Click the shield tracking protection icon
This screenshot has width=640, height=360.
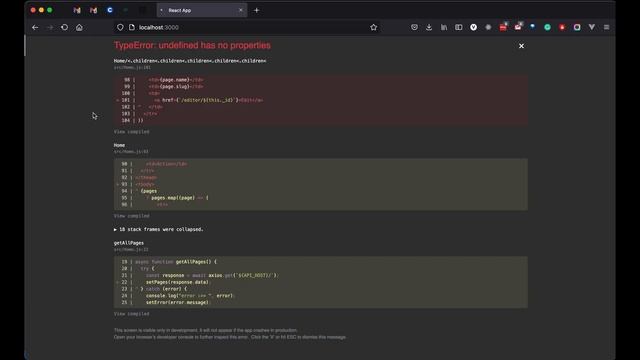point(120,27)
